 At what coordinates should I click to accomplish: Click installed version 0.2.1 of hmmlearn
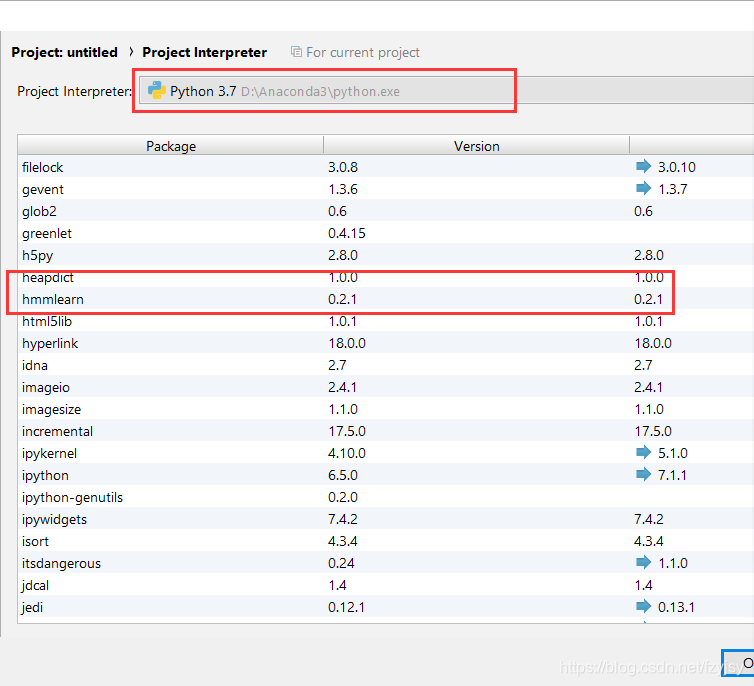click(342, 299)
